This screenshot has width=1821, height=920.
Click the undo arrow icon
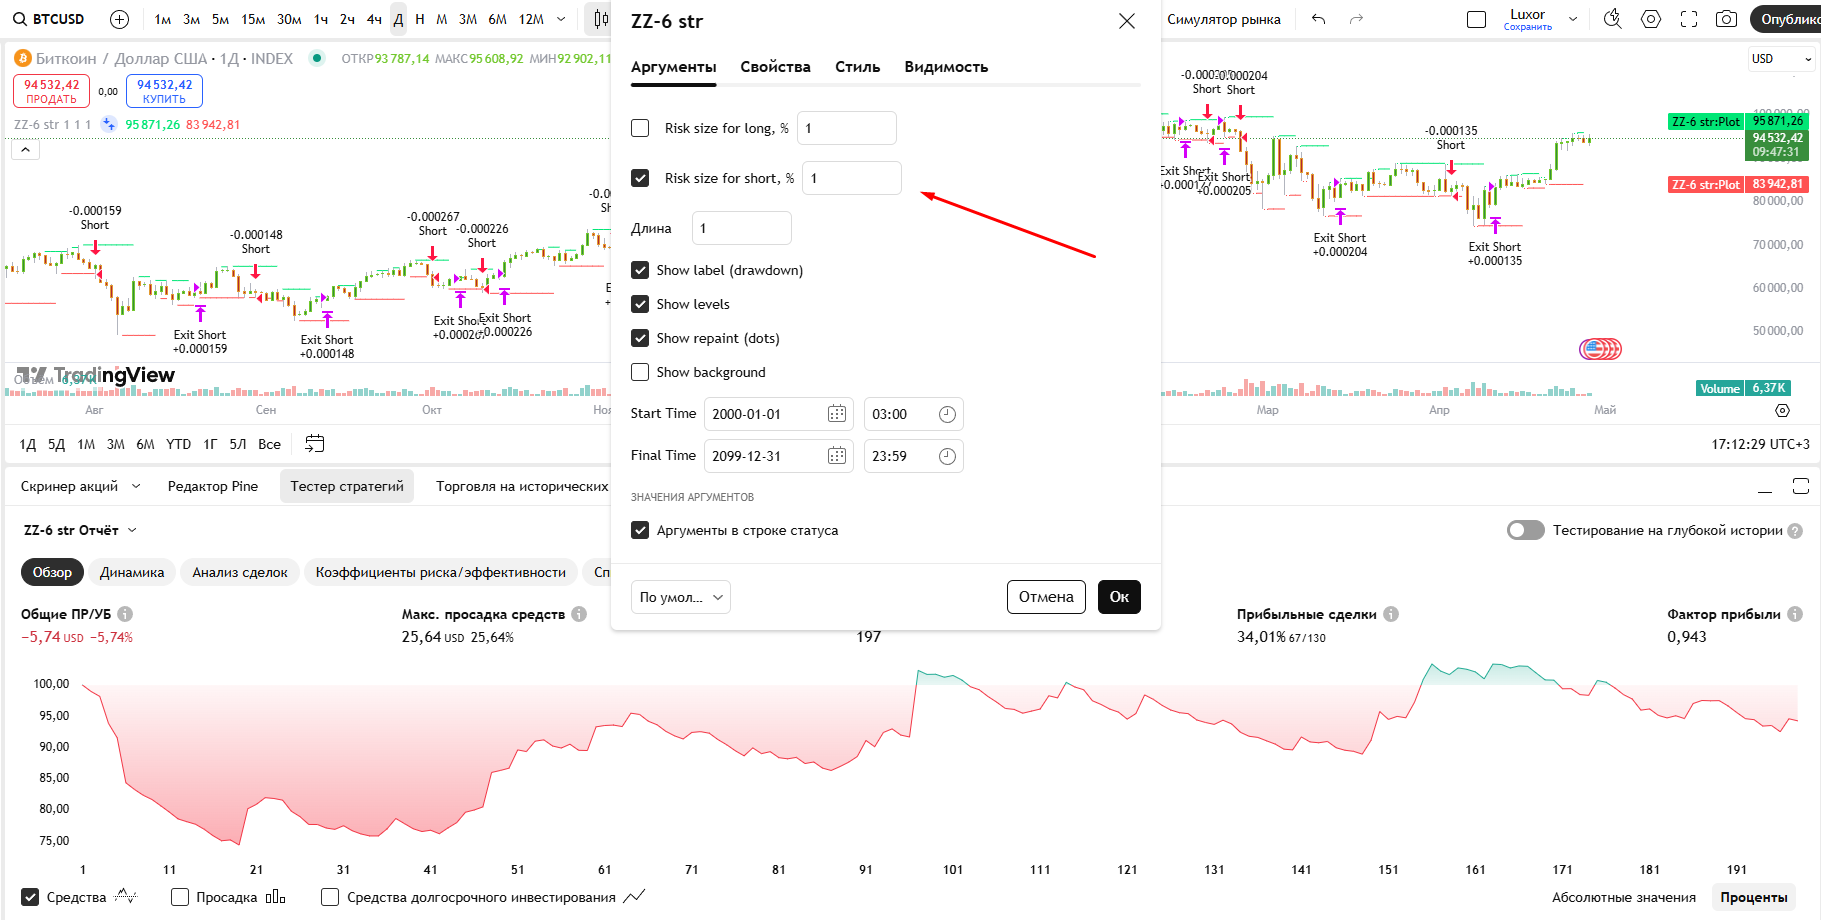click(x=1318, y=19)
